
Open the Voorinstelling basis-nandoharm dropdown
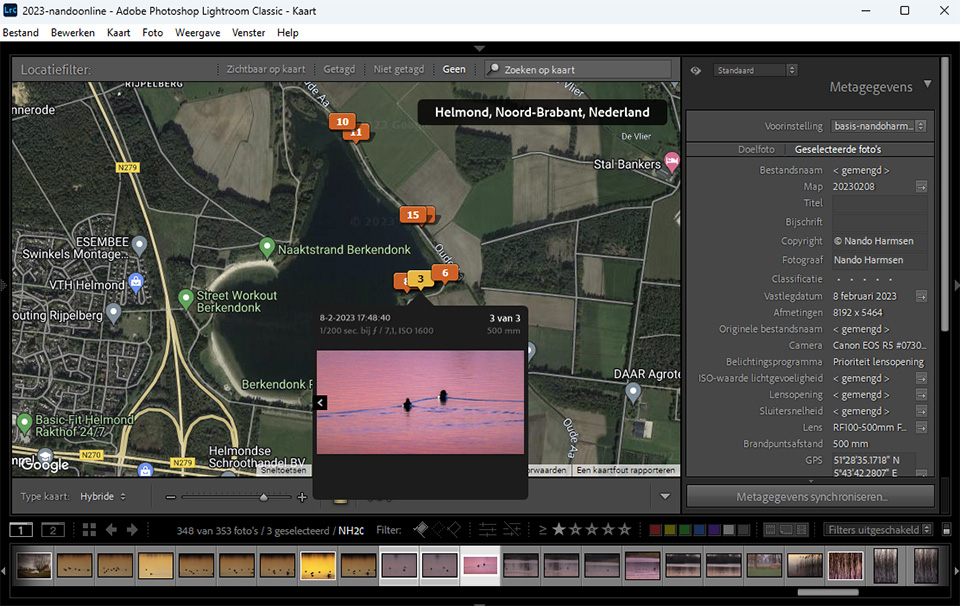pos(878,126)
